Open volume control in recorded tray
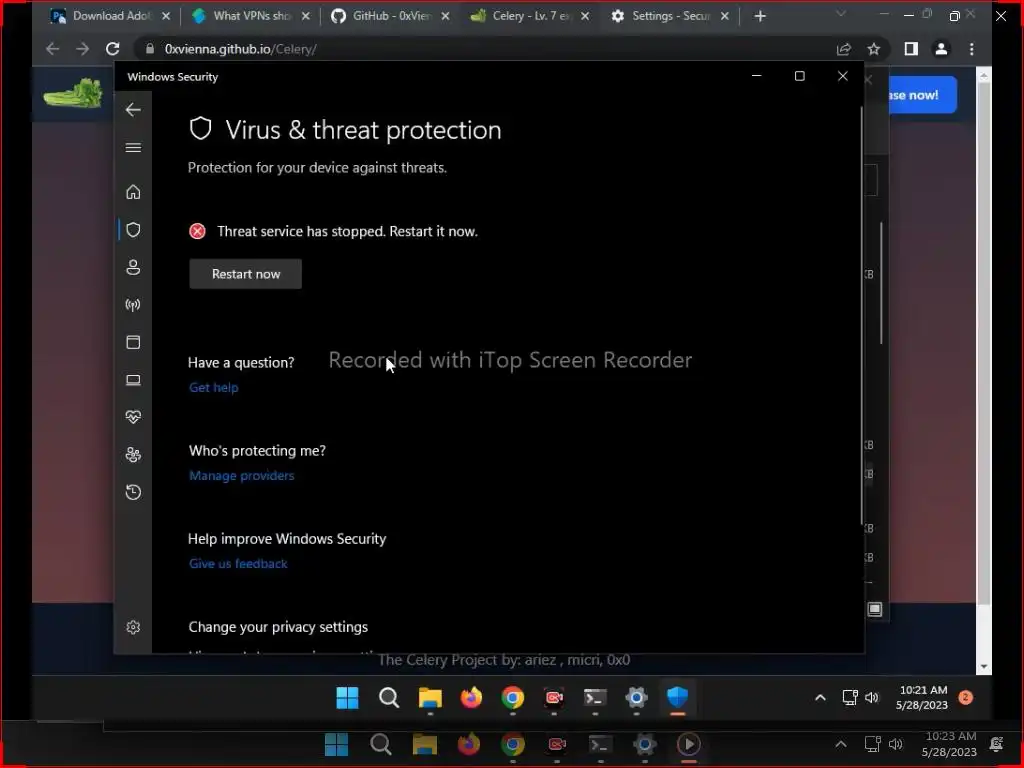Viewport: 1024px width, 768px height. click(872, 698)
